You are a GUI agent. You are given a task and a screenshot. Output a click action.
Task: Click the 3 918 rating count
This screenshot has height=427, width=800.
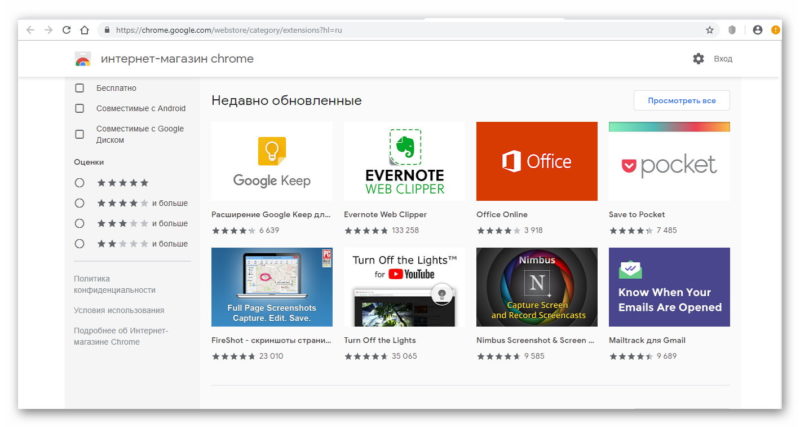pos(533,230)
